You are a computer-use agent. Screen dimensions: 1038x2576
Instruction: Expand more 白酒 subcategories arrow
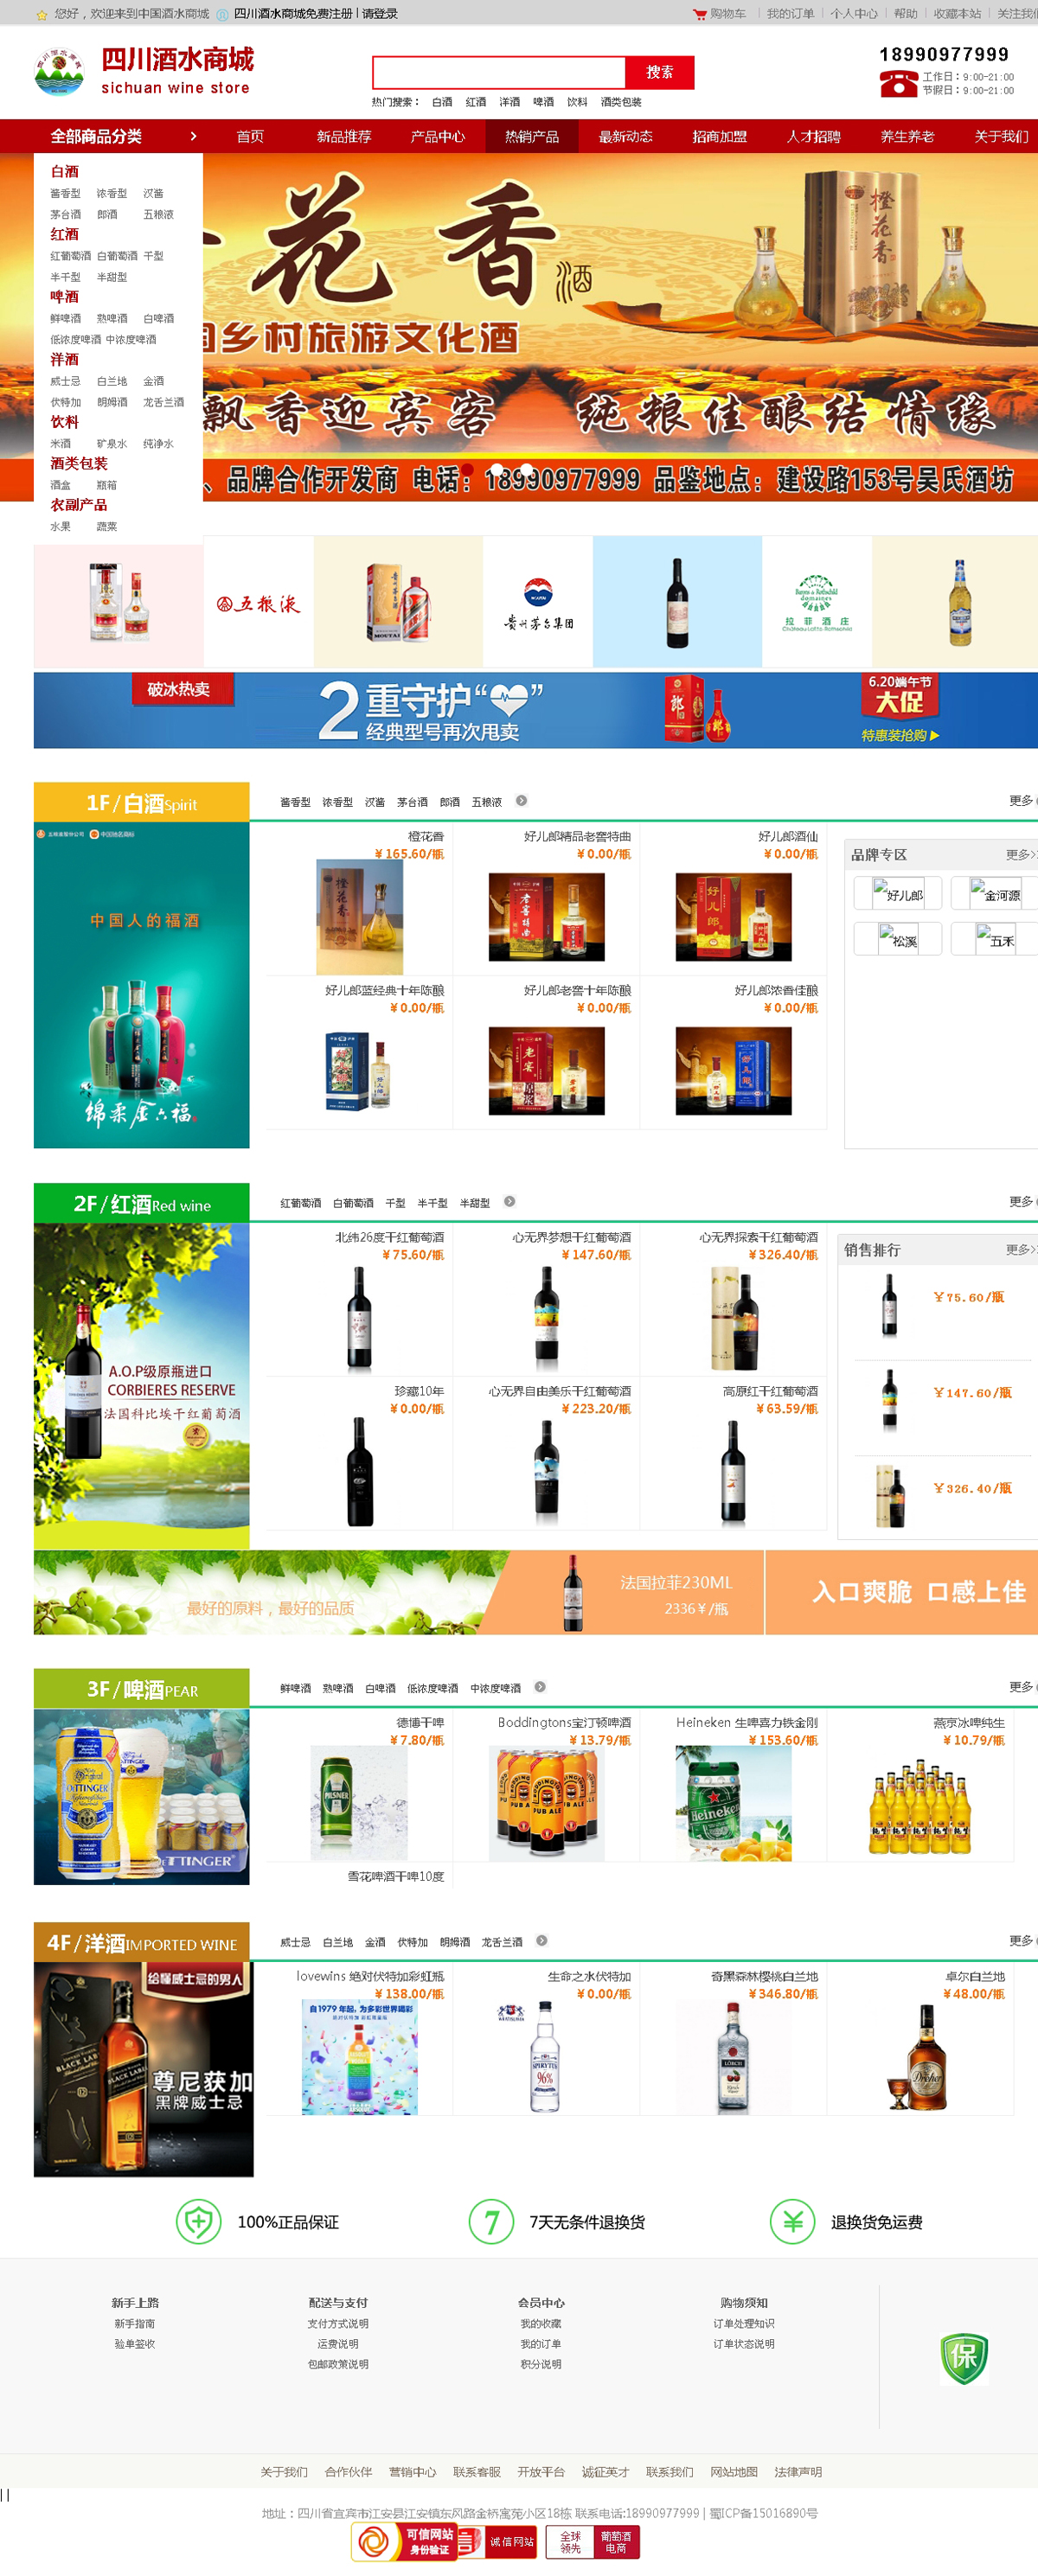click(x=521, y=801)
